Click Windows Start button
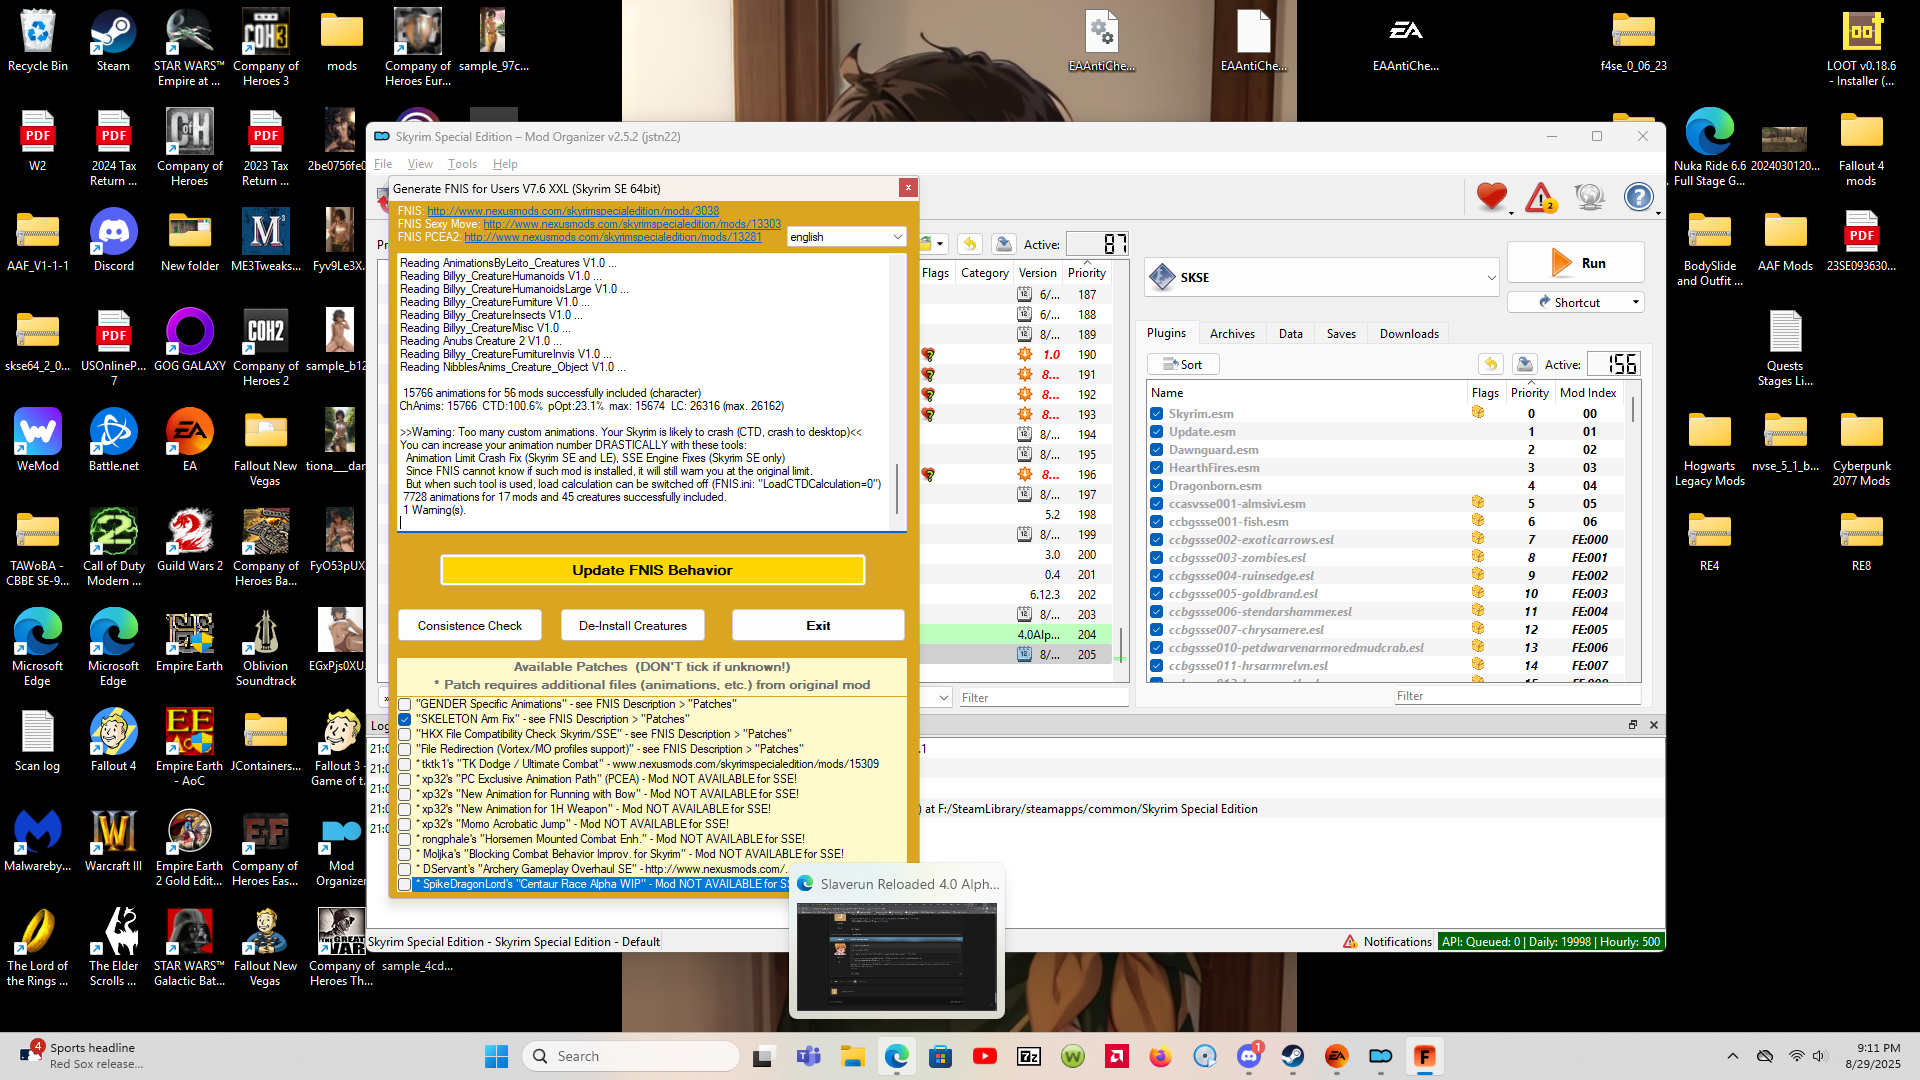This screenshot has height=1080, width=1920. click(x=497, y=1056)
